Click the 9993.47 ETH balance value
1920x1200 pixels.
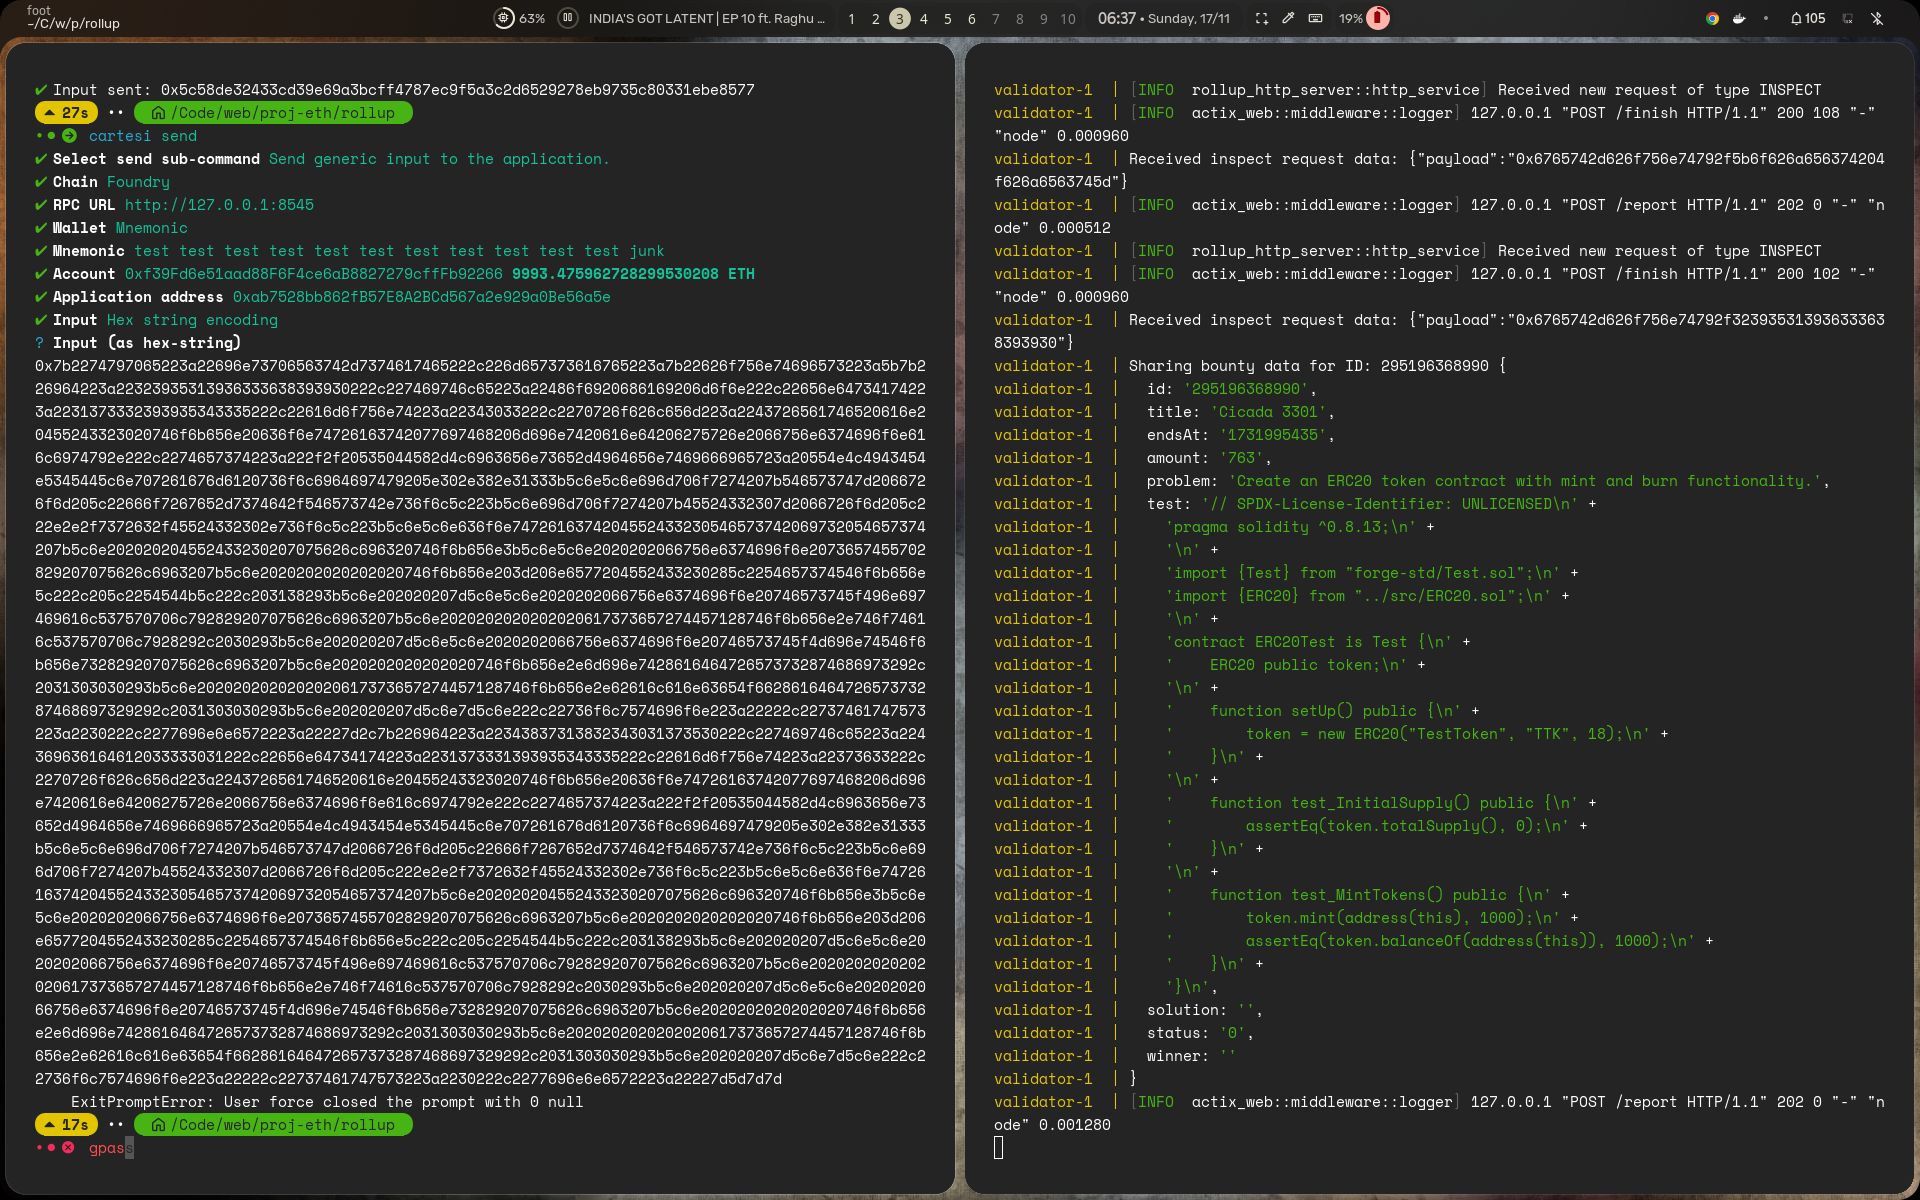(633, 274)
